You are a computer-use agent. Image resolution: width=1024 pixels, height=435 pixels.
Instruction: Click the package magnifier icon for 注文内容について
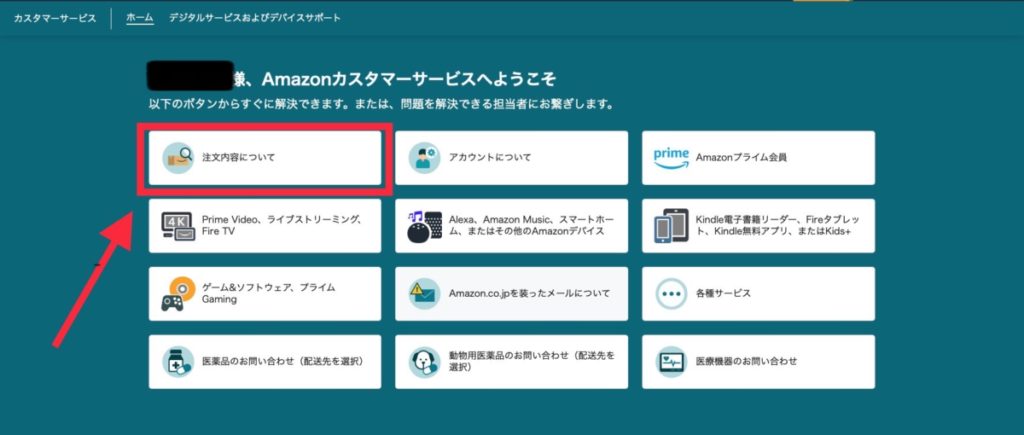(x=178, y=157)
